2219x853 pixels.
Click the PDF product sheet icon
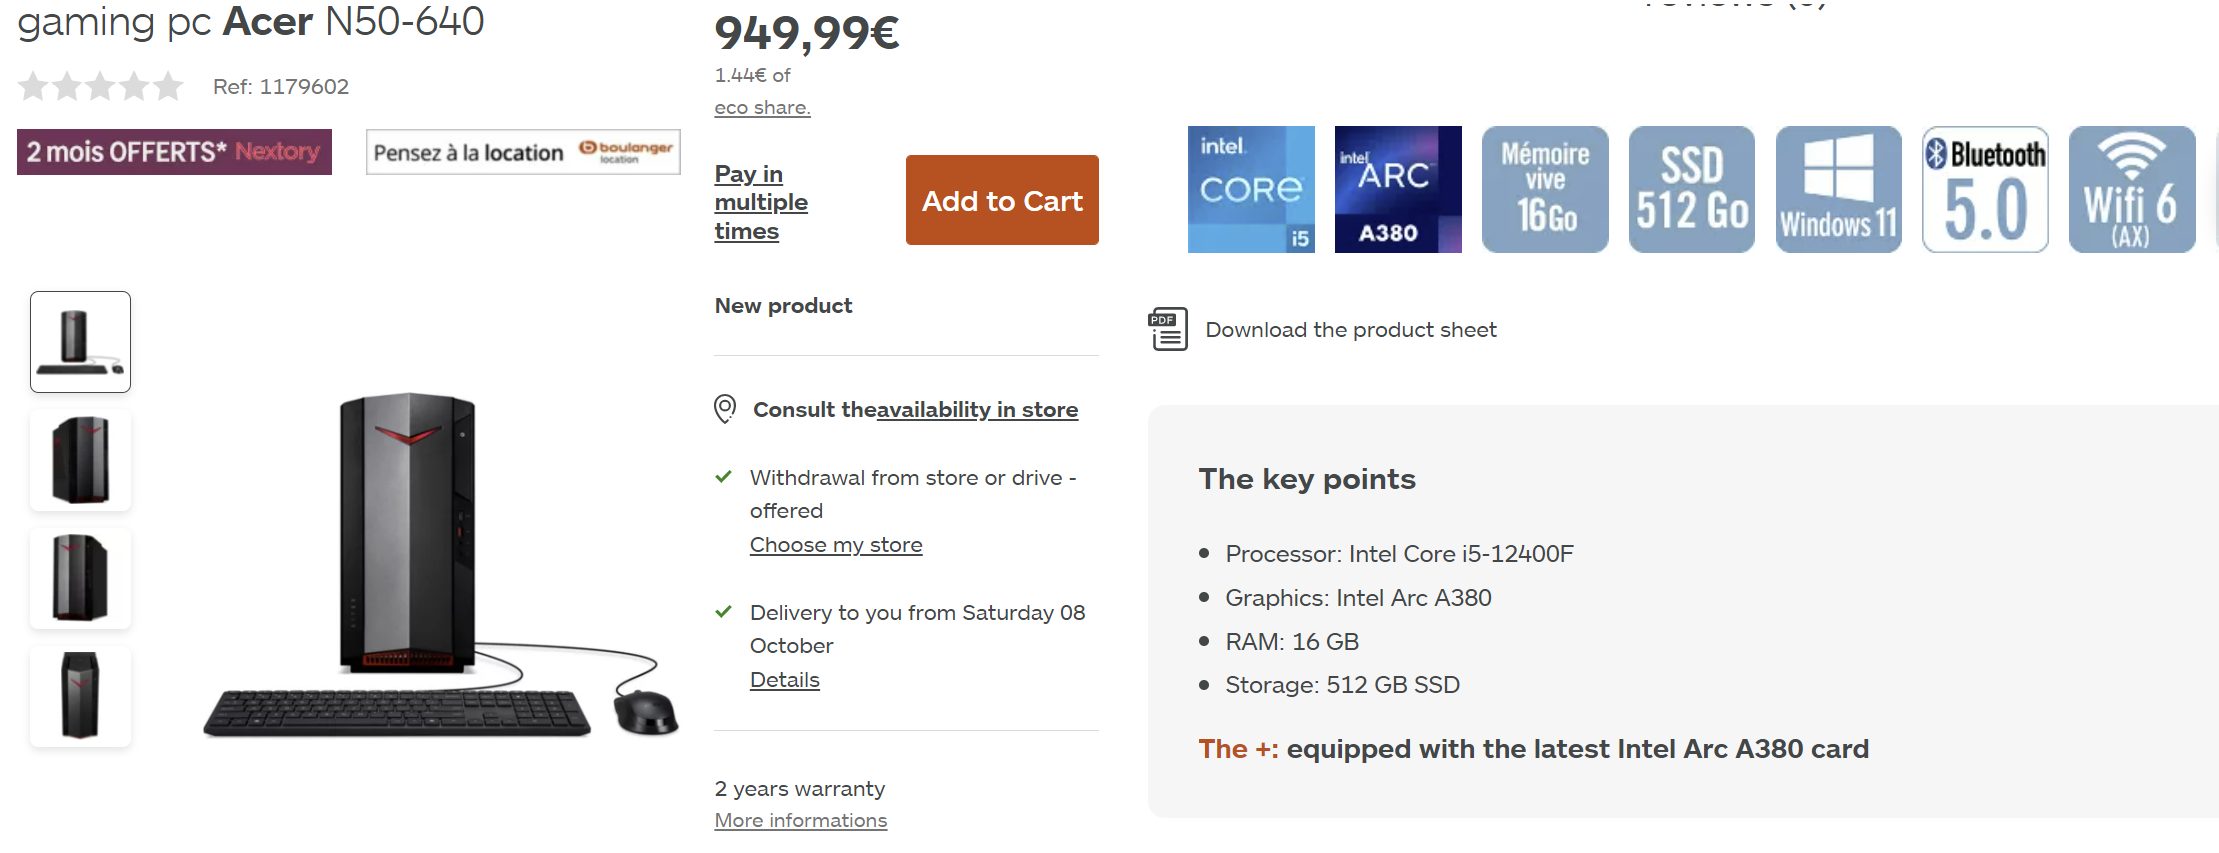1168,329
